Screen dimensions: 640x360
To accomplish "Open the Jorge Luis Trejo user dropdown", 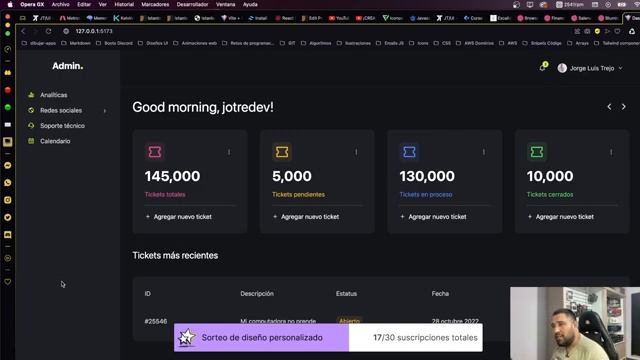I will point(590,68).
